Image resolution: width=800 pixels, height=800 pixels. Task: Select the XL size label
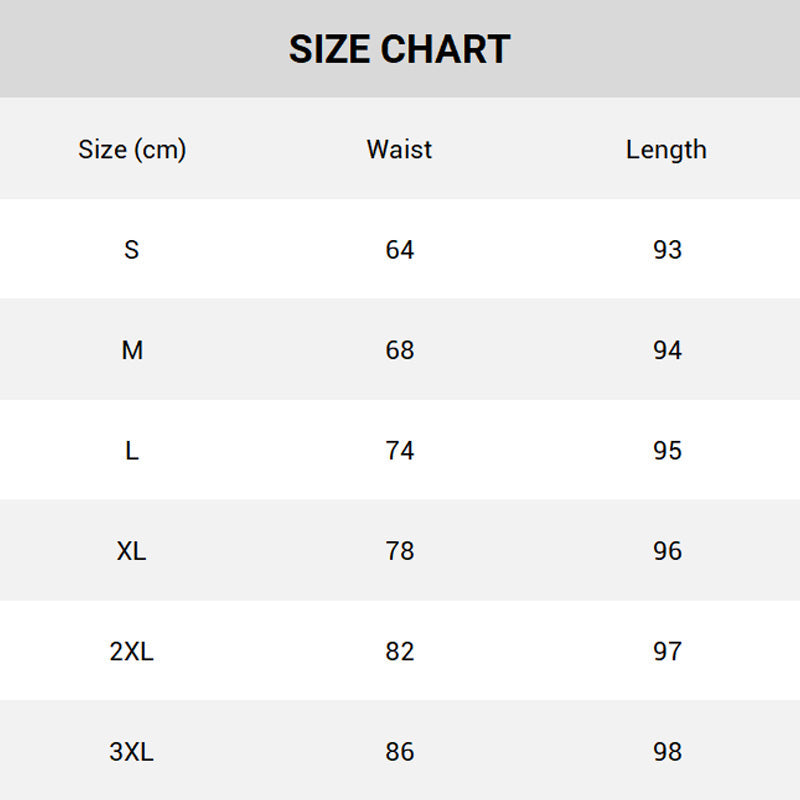pyautogui.click(x=132, y=551)
